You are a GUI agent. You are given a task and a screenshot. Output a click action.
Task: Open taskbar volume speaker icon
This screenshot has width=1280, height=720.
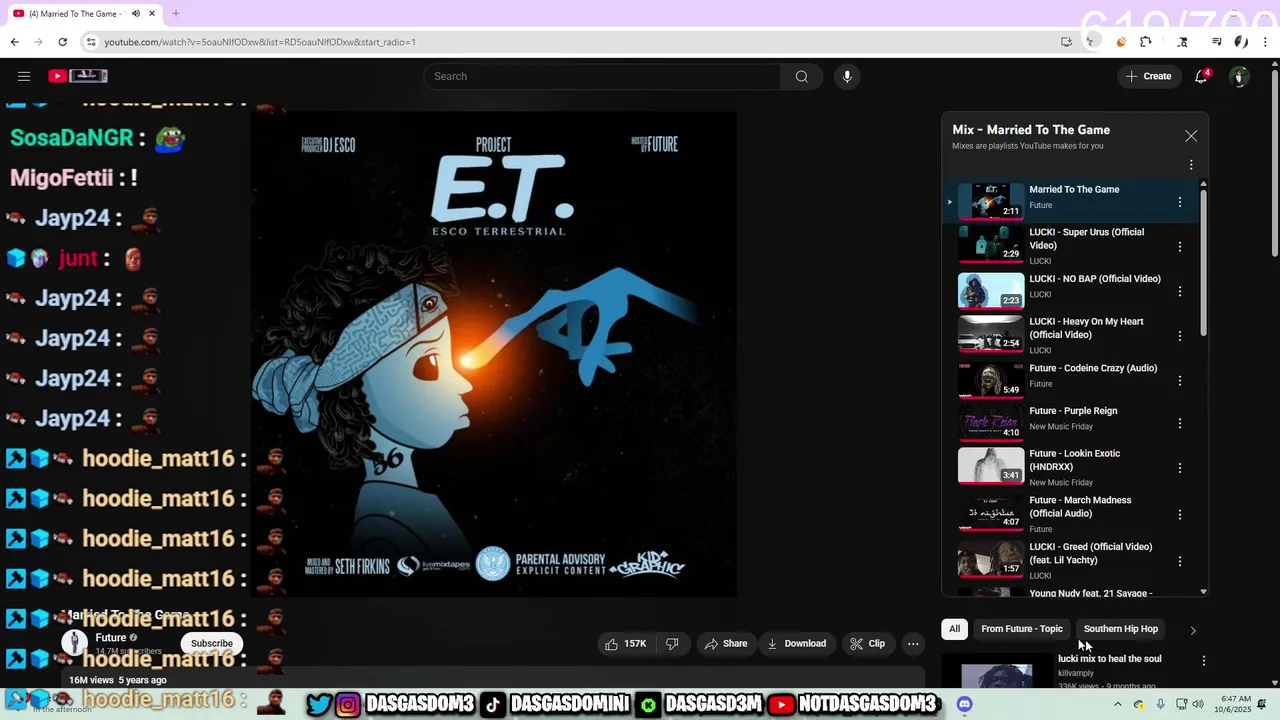1200,704
